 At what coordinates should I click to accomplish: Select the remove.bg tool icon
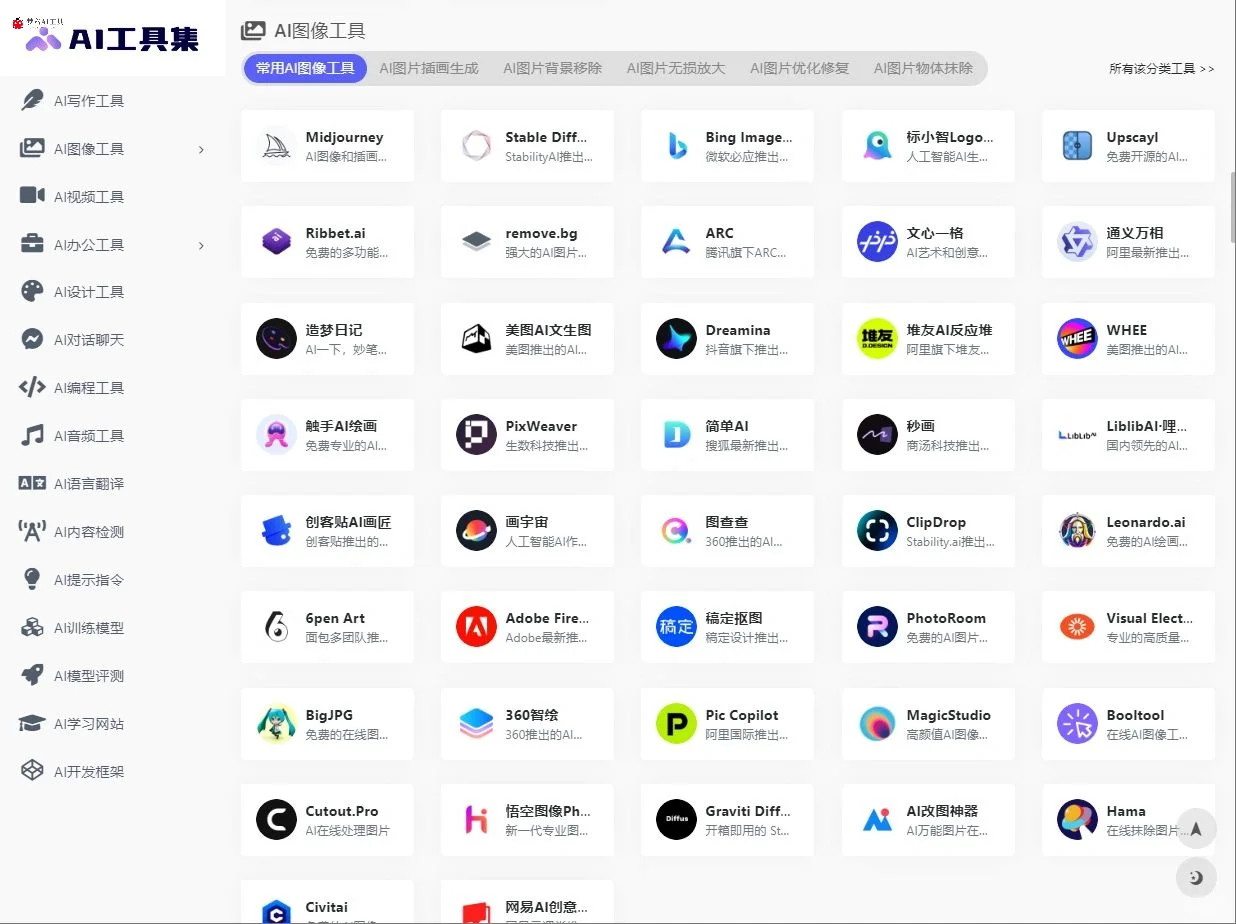[476, 242]
